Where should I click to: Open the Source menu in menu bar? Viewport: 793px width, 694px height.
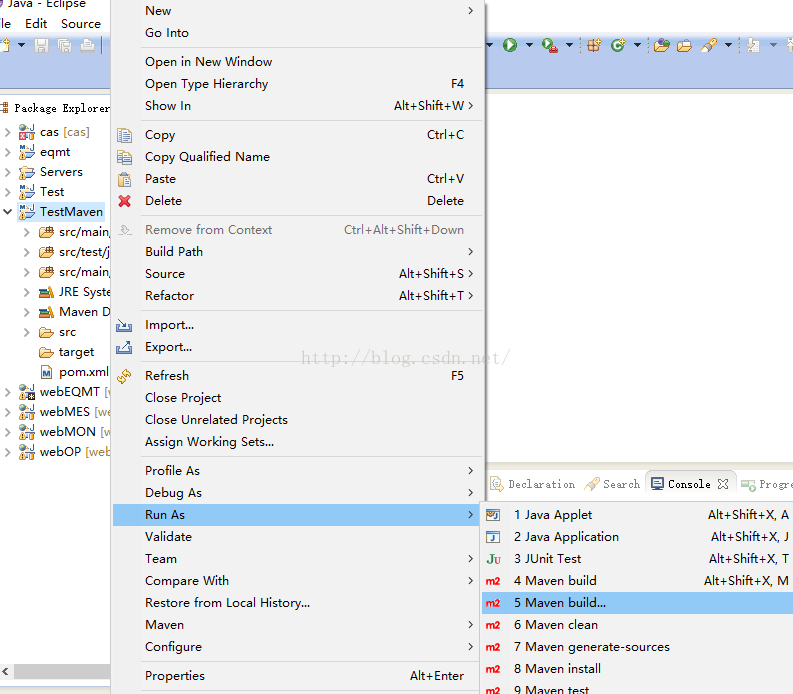coord(81,24)
